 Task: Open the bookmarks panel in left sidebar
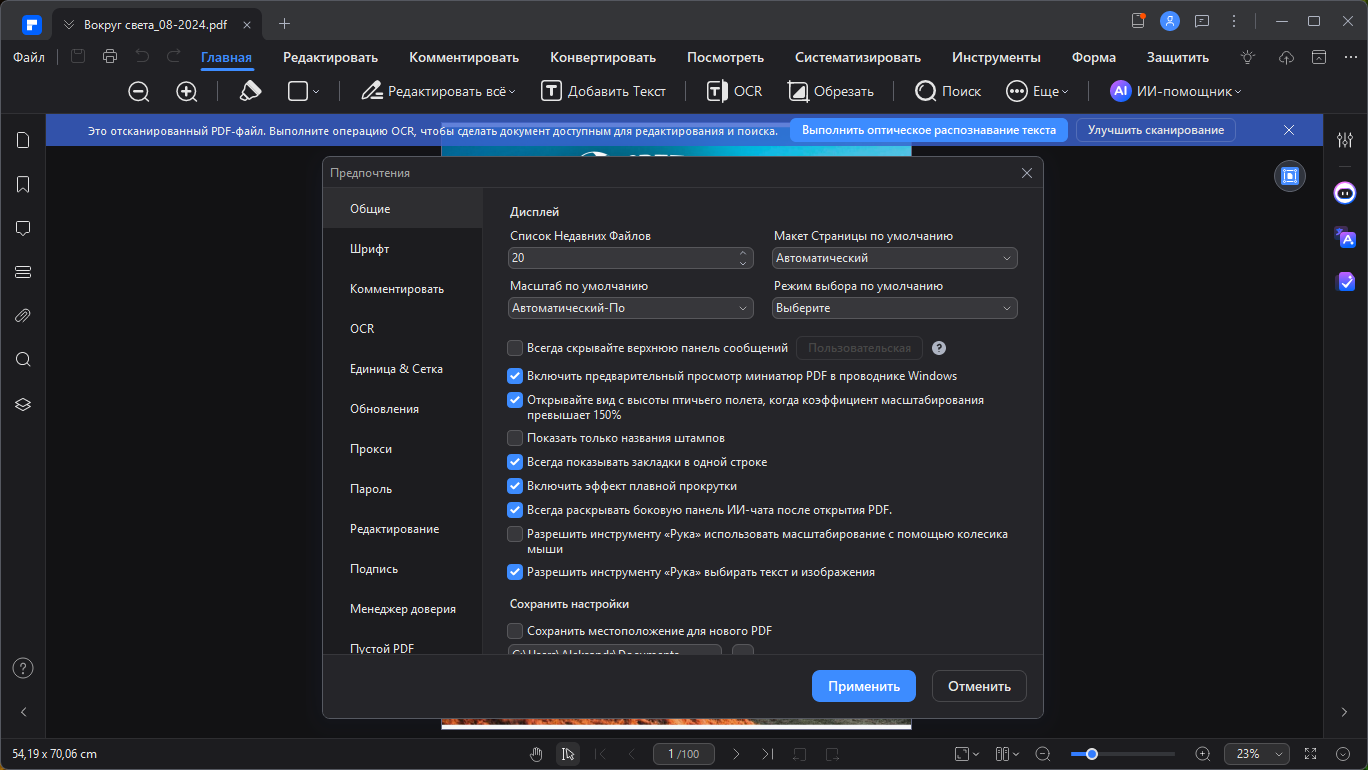coord(23,184)
